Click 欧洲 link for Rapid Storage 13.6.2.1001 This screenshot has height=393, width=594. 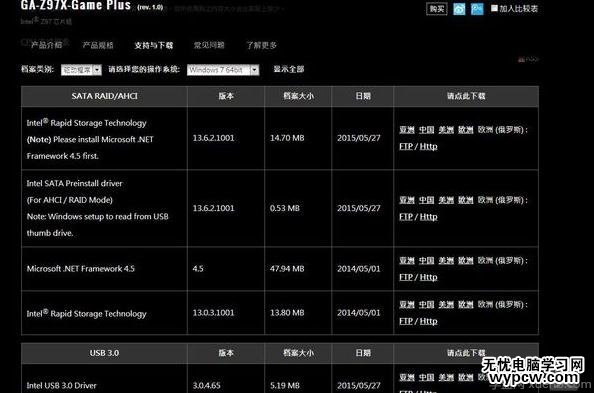(466, 130)
